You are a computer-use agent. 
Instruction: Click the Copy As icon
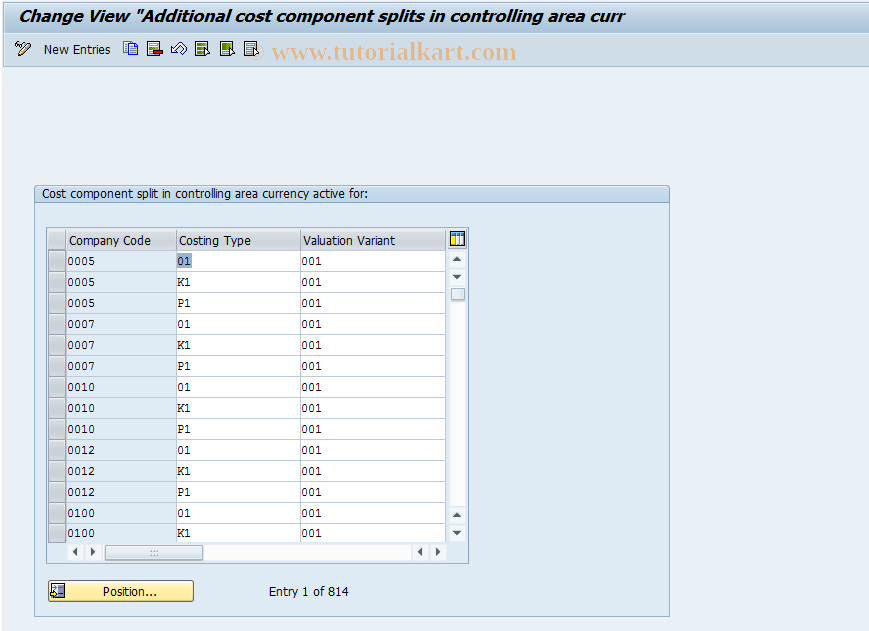(131, 49)
